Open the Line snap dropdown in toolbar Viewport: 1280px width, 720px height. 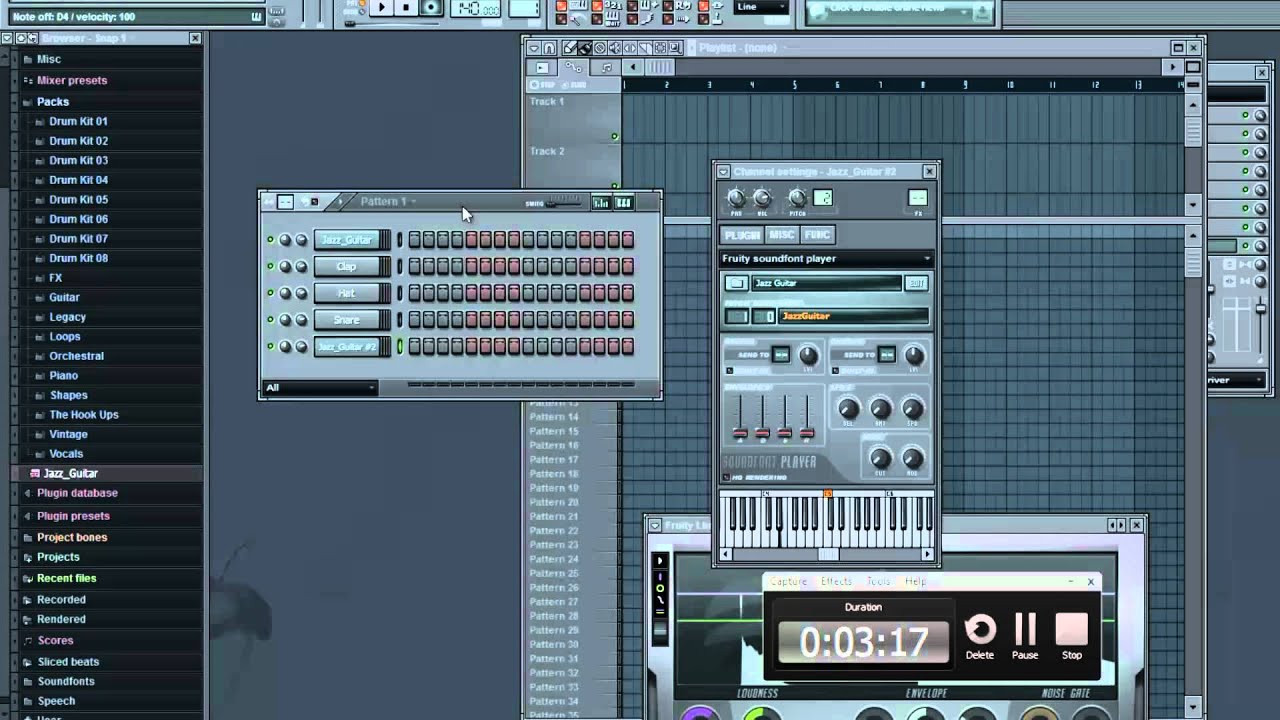[761, 7]
